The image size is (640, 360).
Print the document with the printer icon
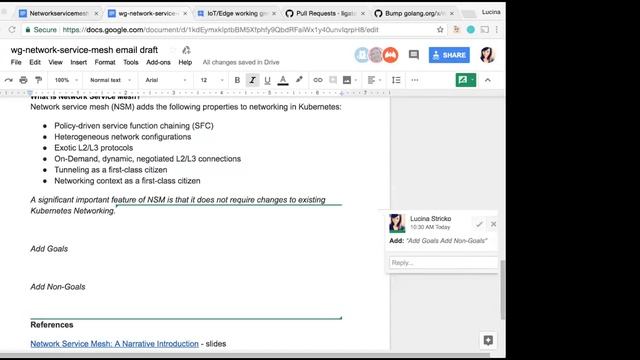(x=23, y=80)
